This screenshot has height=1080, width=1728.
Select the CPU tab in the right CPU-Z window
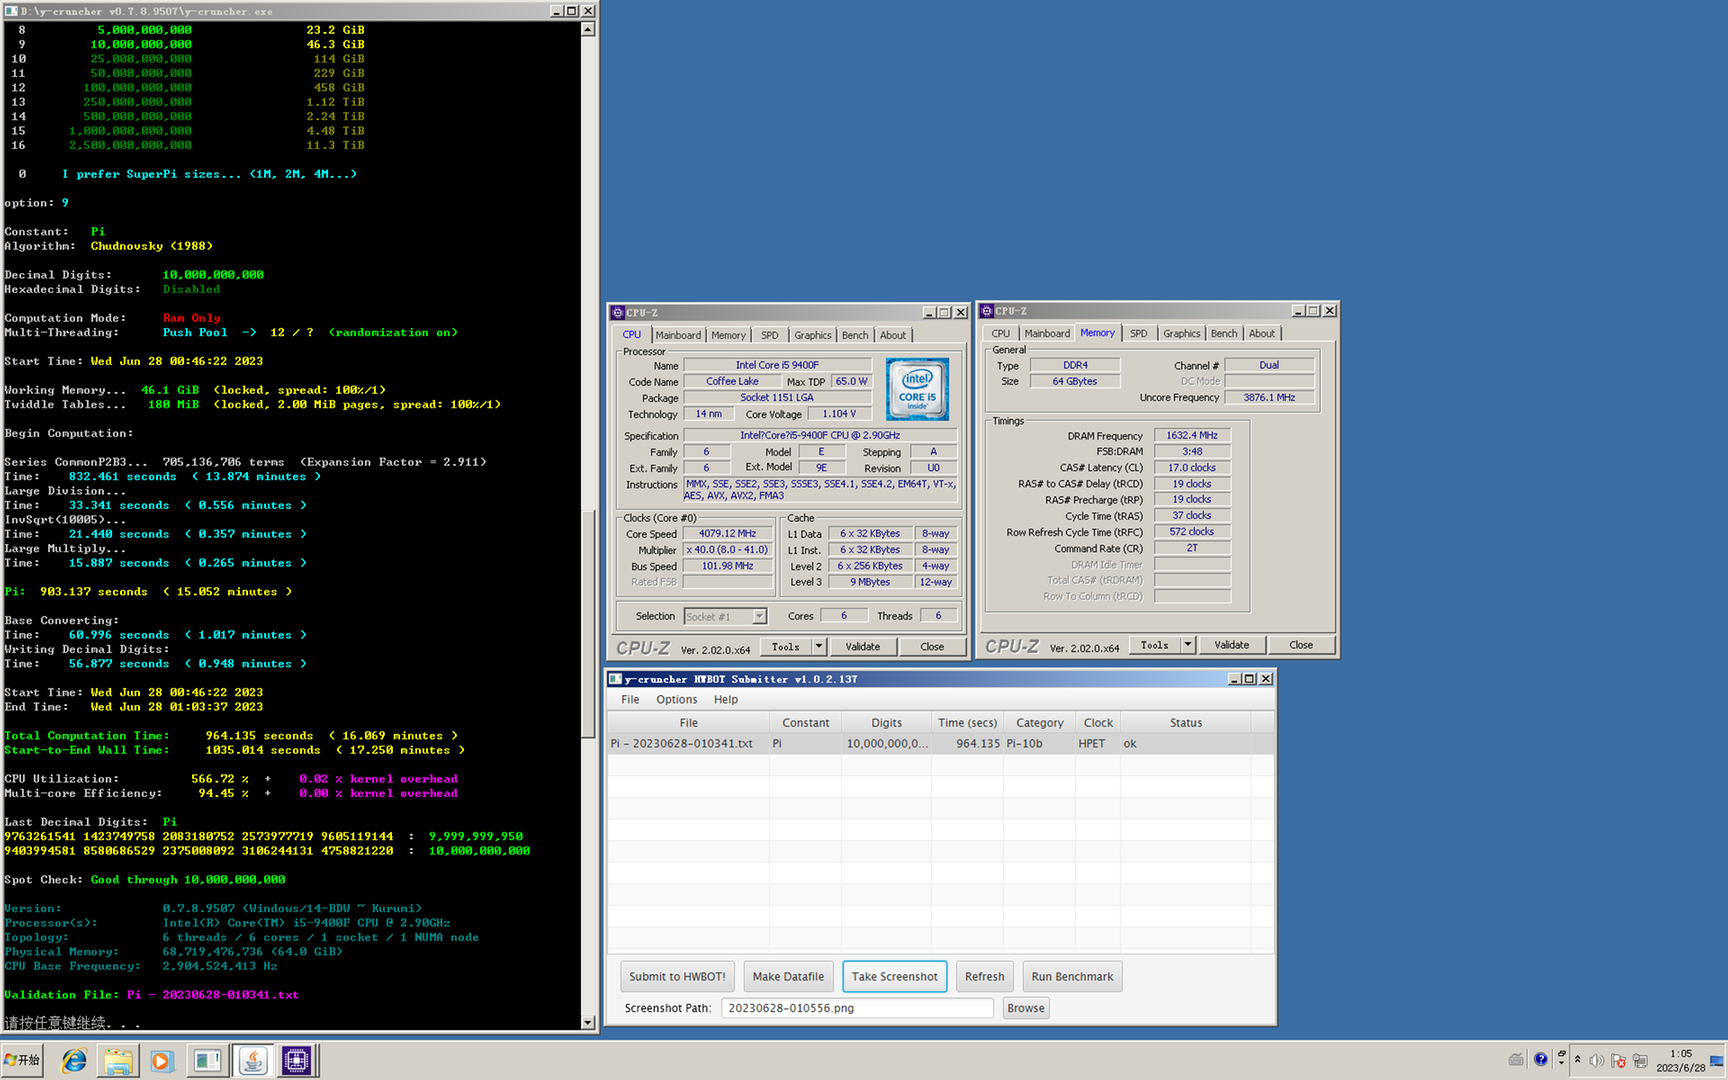pos(1000,334)
